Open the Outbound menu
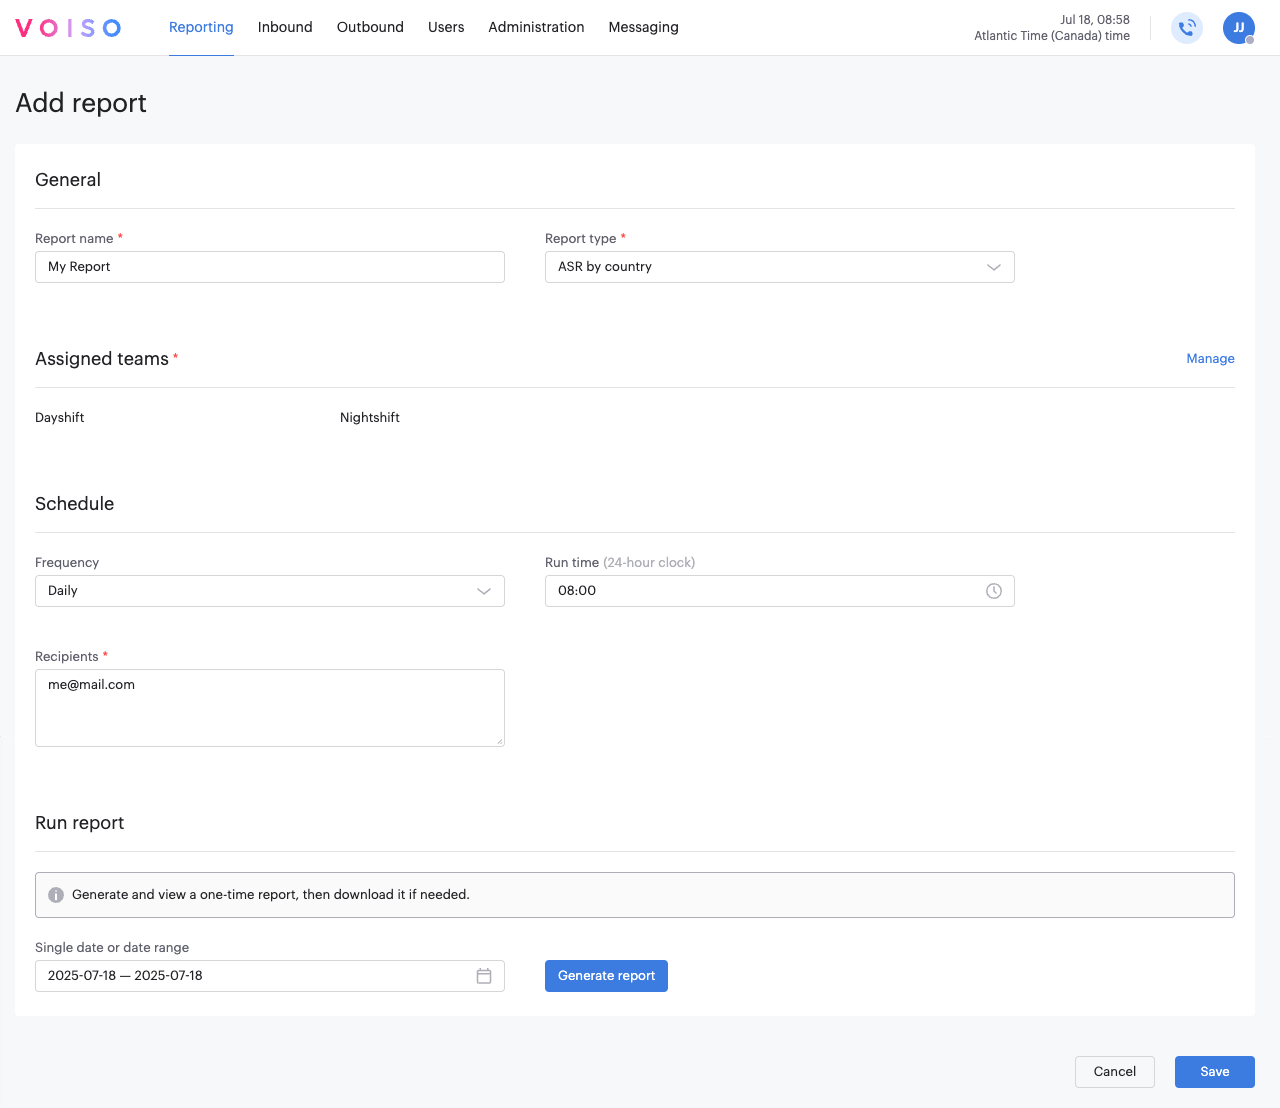This screenshot has height=1108, width=1280. point(370,27)
